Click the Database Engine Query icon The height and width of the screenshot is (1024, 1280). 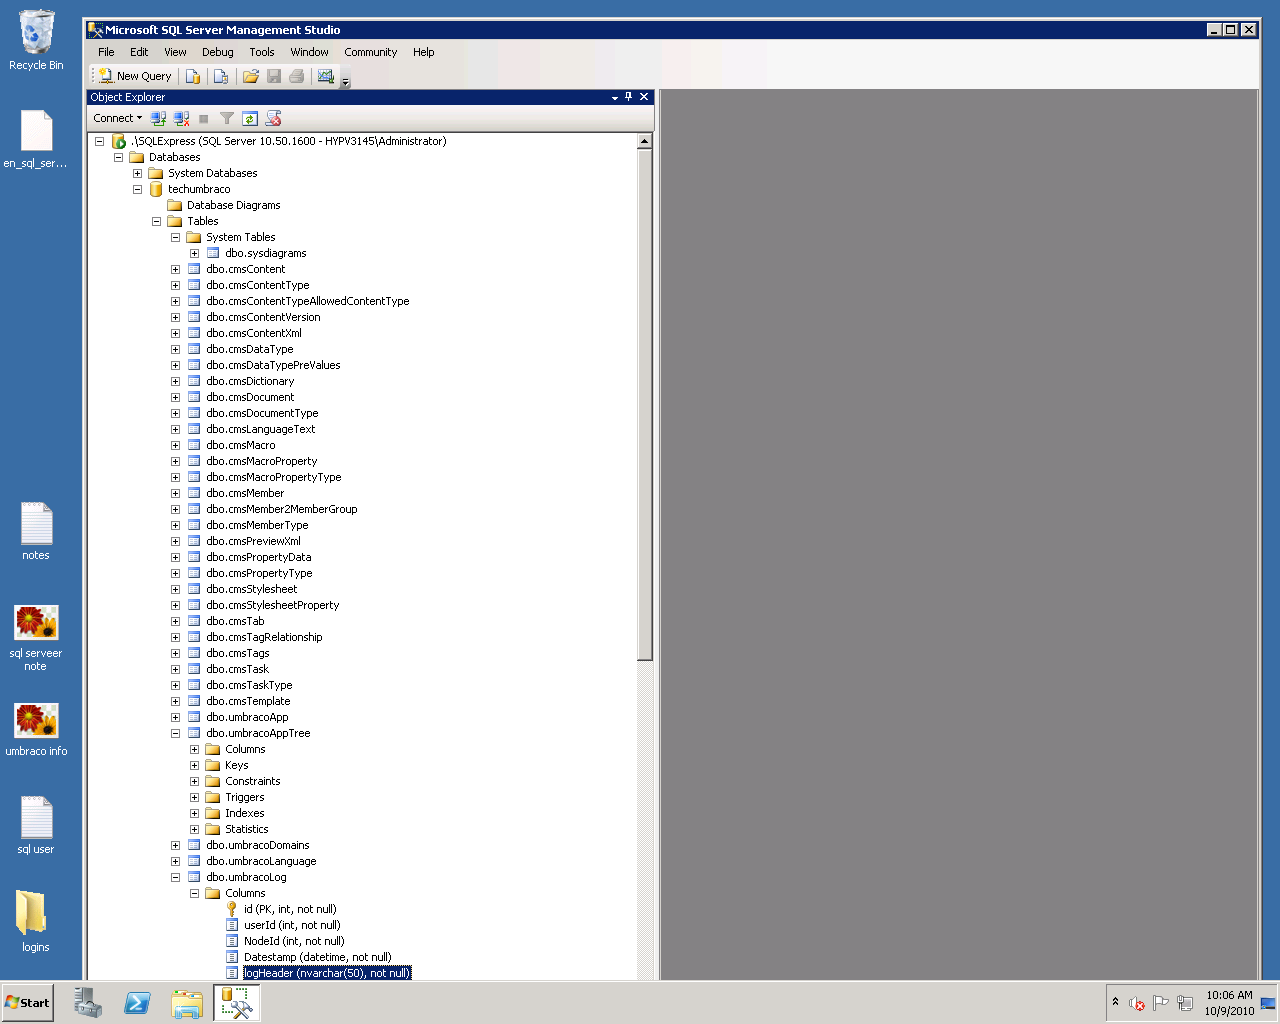click(x=193, y=76)
